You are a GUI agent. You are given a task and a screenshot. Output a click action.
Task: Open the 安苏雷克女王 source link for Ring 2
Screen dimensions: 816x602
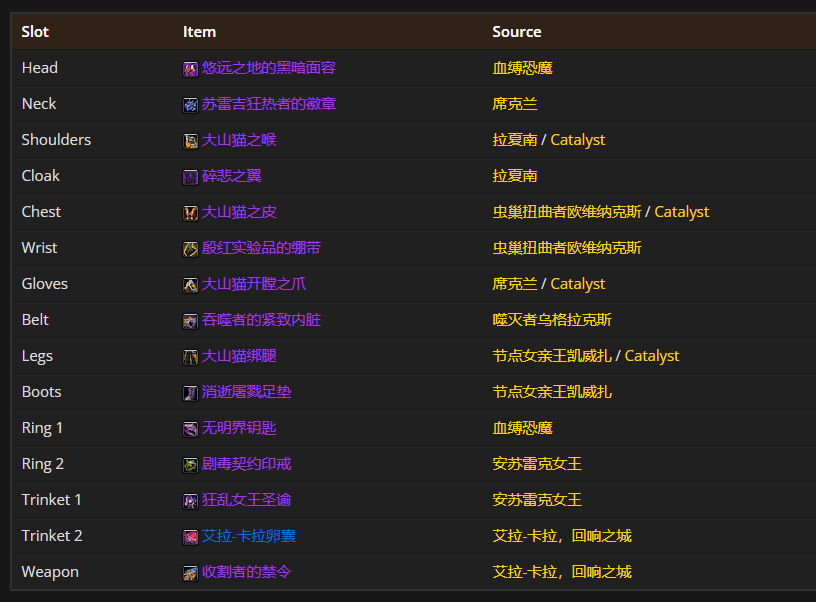click(537, 464)
